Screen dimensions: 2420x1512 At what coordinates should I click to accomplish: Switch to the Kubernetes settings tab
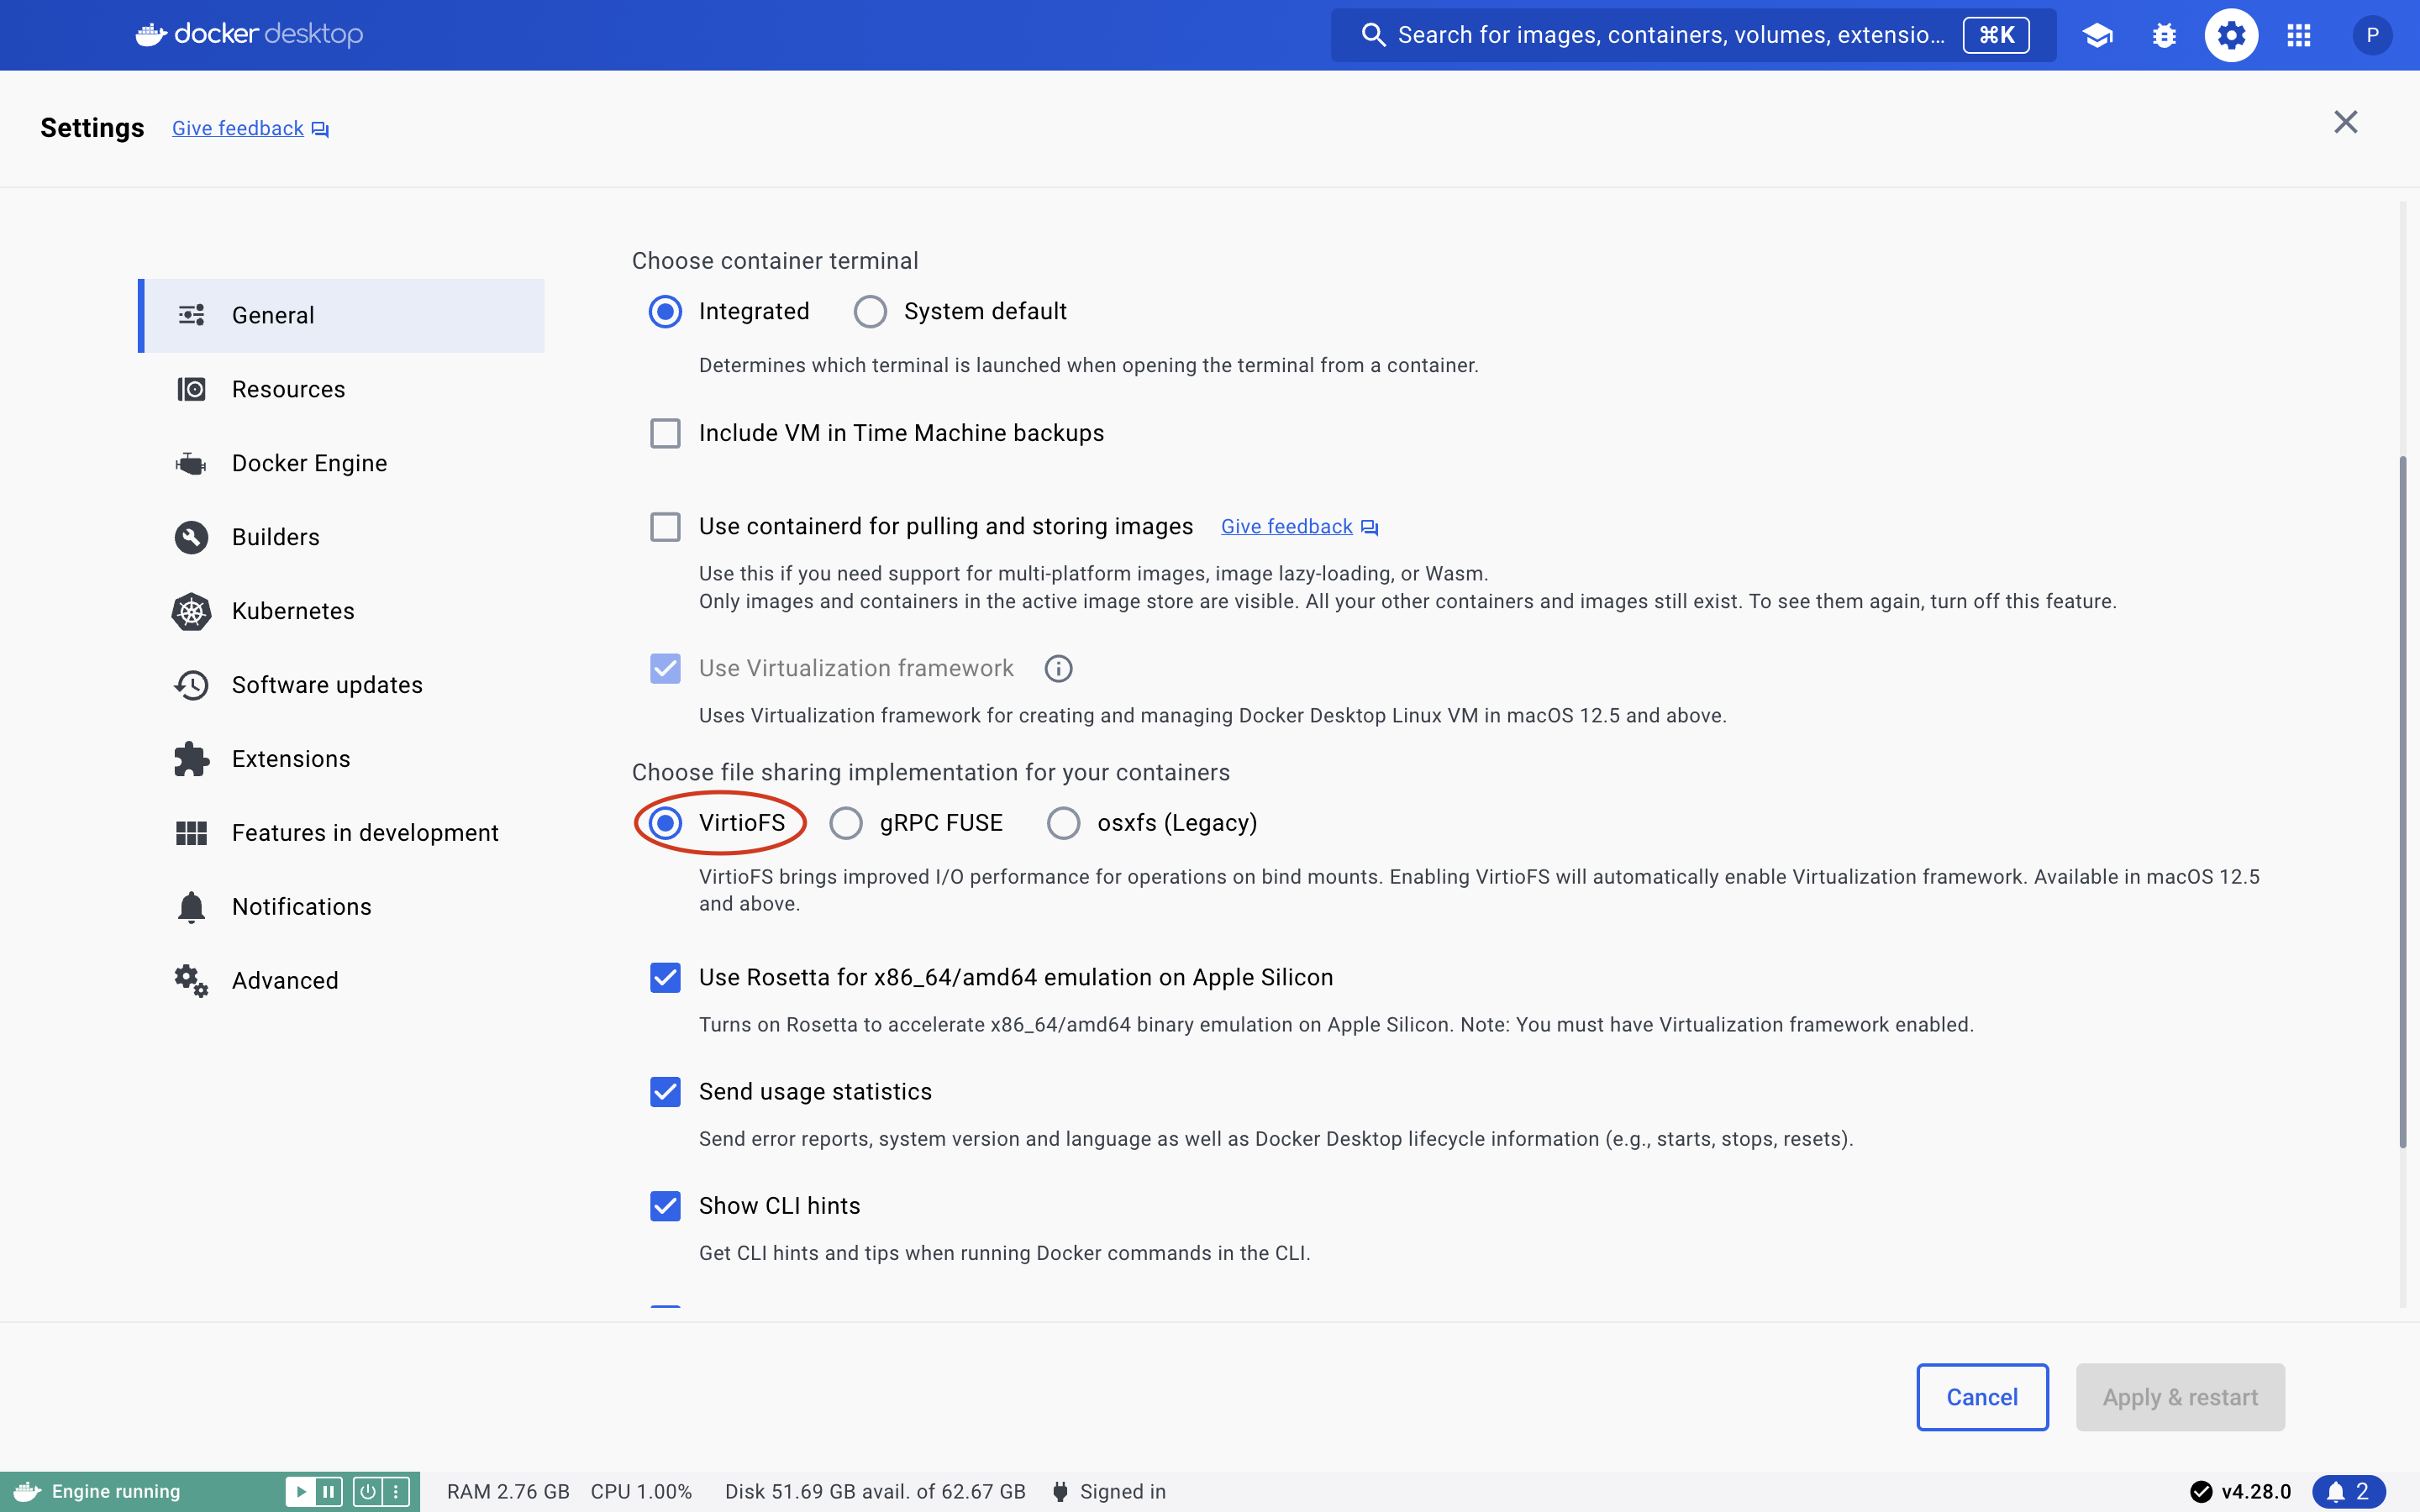coord(341,611)
